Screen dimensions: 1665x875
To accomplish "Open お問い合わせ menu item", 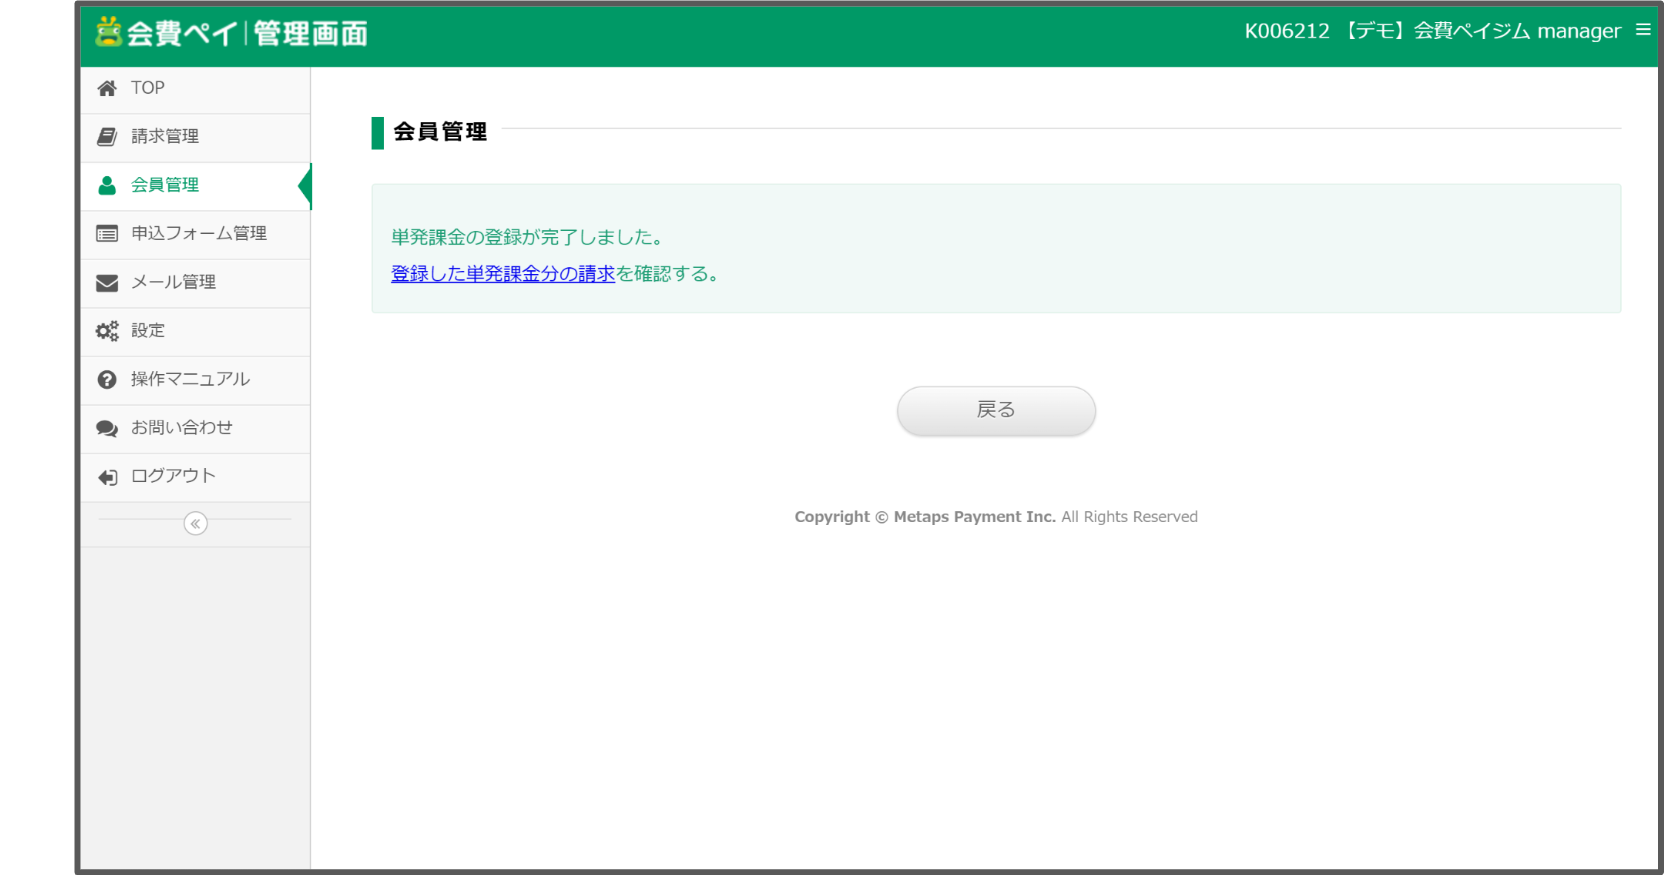I will 195,428.
